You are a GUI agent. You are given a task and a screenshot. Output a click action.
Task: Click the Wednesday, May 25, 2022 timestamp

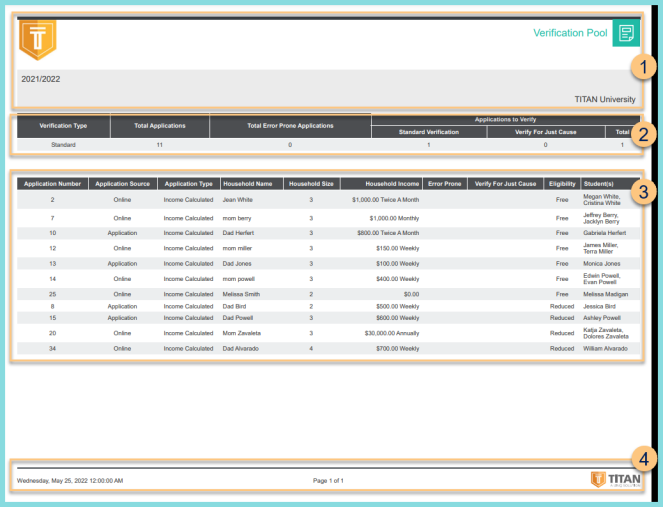(x=70, y=481)
